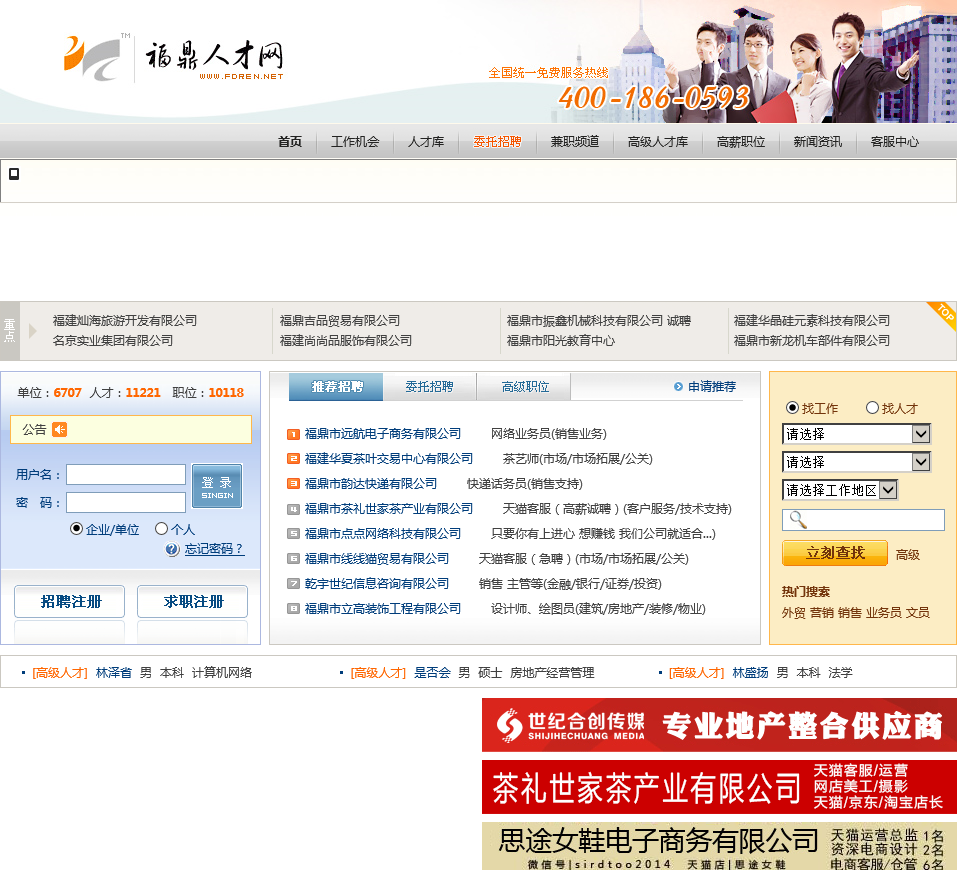Open the second 请选择 dropdown

click(856, 462)
